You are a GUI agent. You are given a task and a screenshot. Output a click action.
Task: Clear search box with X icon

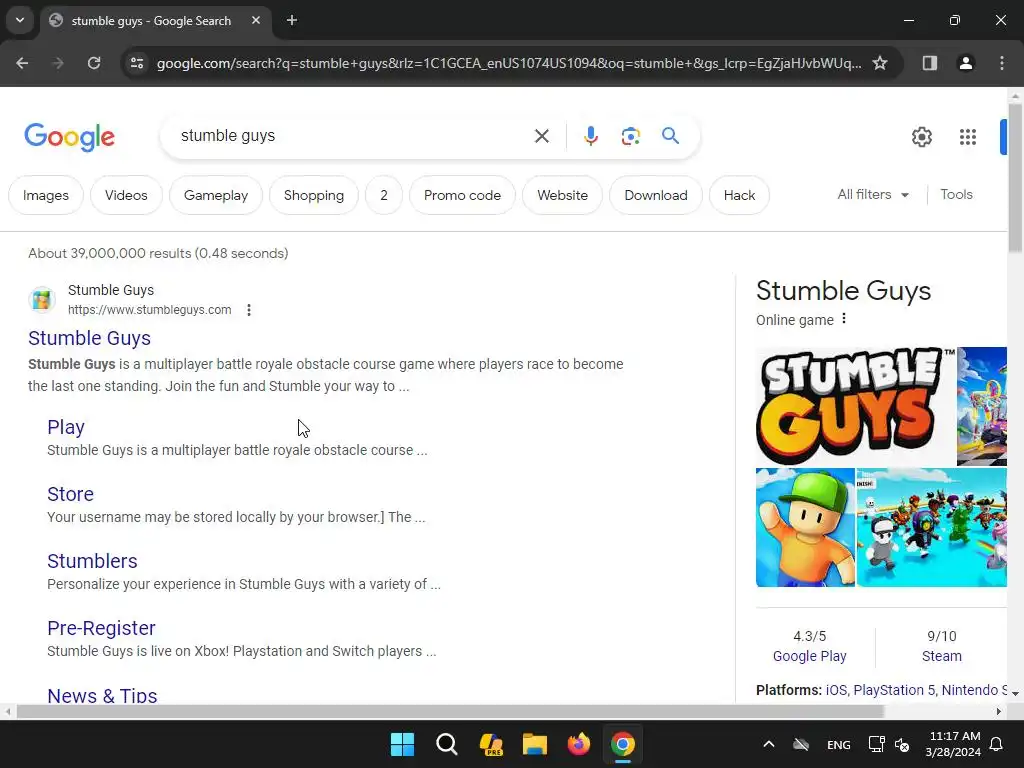click(x=541, y=136)
